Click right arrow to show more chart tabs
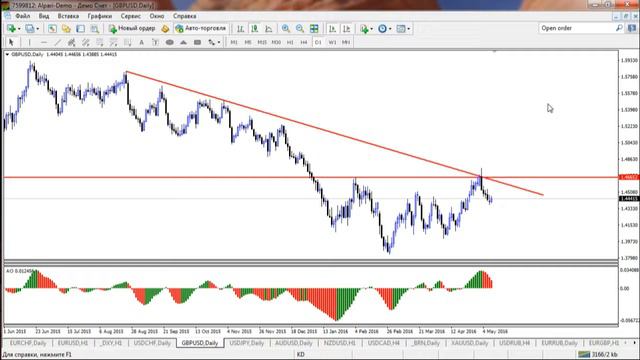Screen dimensions: 640x360 click(x=634, y=343)
